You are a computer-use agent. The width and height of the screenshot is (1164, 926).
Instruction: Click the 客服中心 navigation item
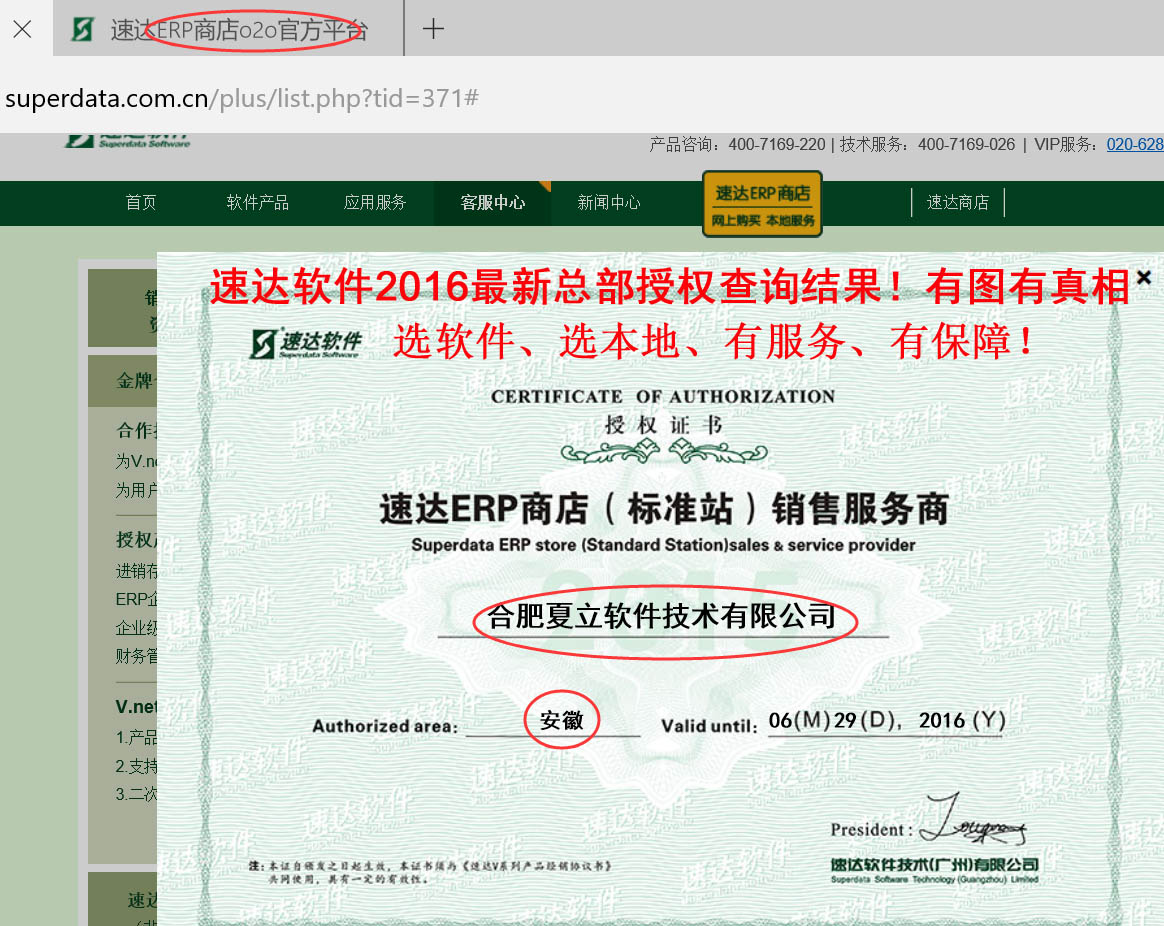[x=492, y=202]
